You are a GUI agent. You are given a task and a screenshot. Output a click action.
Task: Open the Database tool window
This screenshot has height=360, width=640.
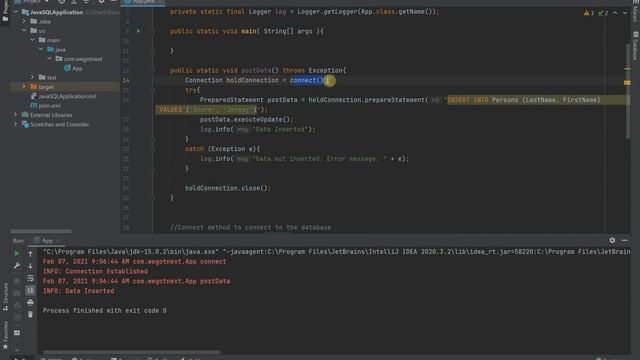point(636,46)
